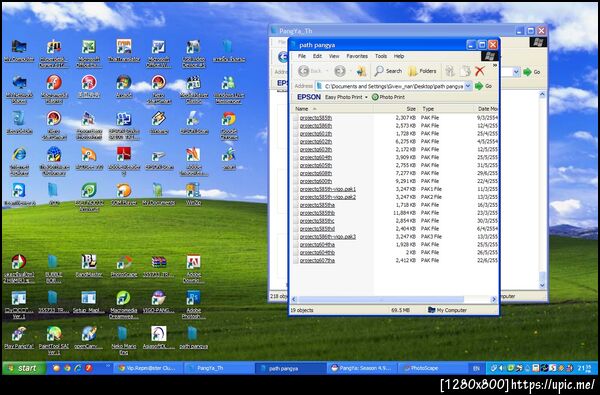This screenshot has height=395, width=600.
Task: Select the Windows Live Messenger desktop icon
Action: click(228, 89)
